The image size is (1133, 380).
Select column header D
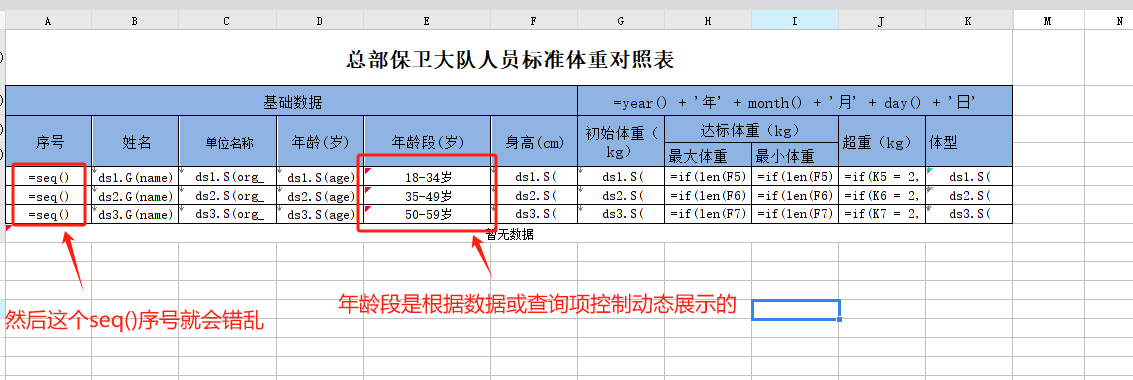320,21
